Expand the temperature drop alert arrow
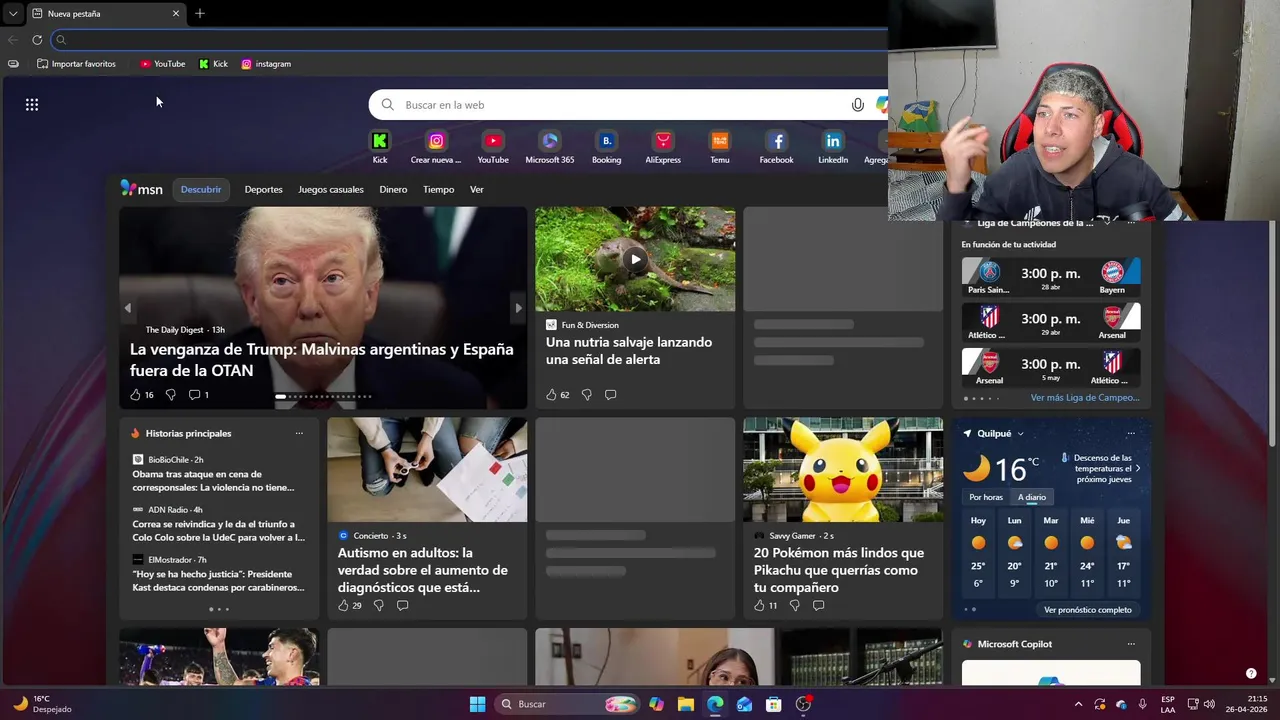1280x720 pixels. pos(1138,468)
